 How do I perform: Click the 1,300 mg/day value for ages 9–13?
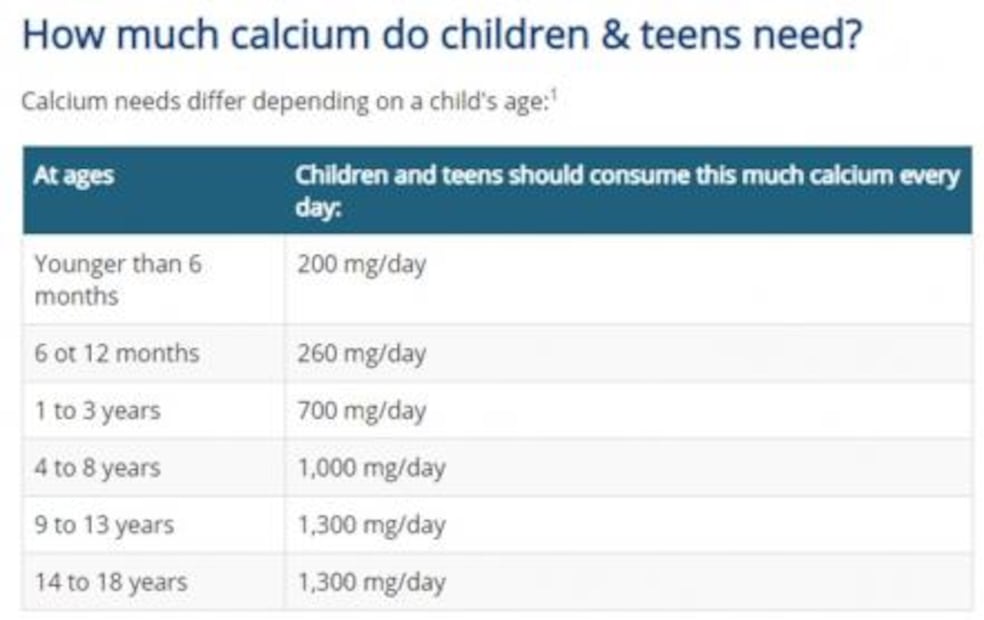(x=371, y=525)
